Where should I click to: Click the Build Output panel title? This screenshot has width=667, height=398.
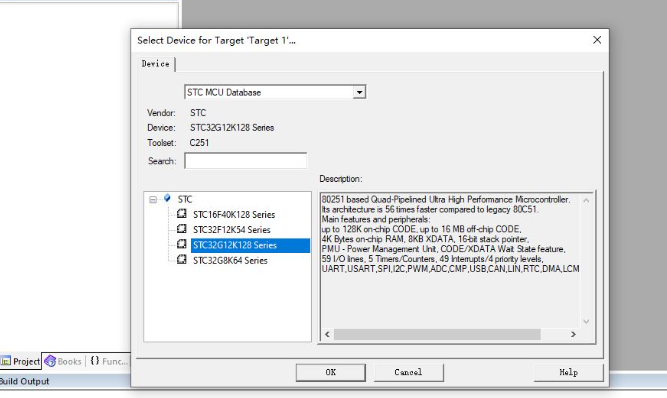[25, 381]
